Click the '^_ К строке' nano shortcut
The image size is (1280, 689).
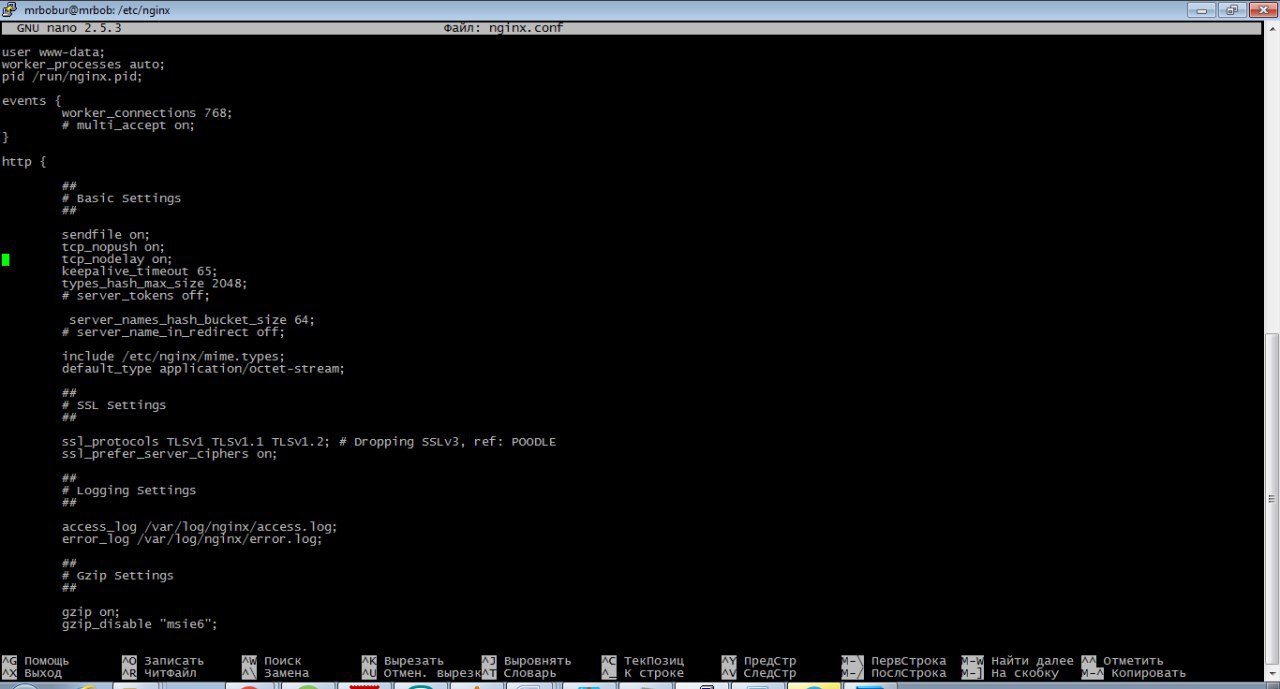pyautogui.click(x=643, y=672)
